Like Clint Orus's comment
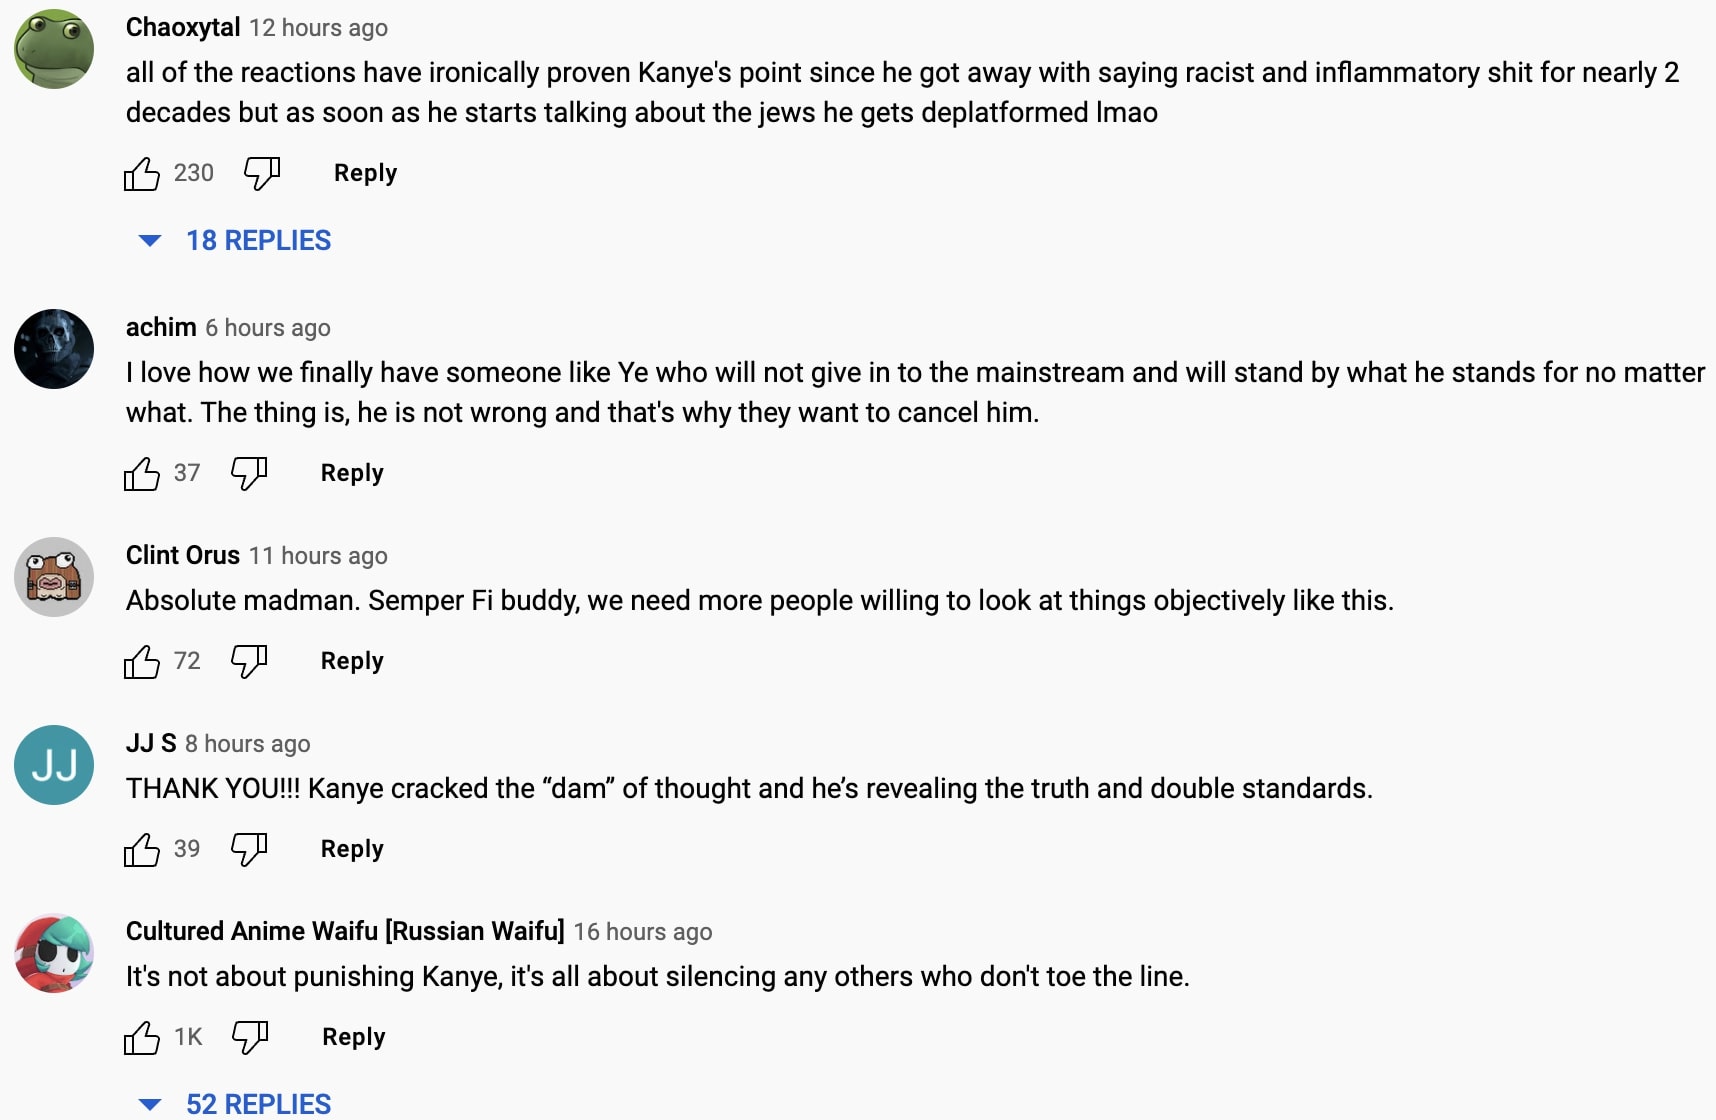Screen dimensions: 1716x1120 point(142,662)
